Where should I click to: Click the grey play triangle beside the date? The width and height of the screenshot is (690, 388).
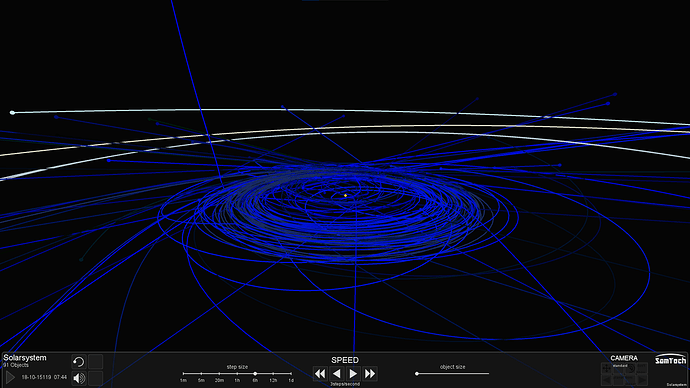point(10,377)
